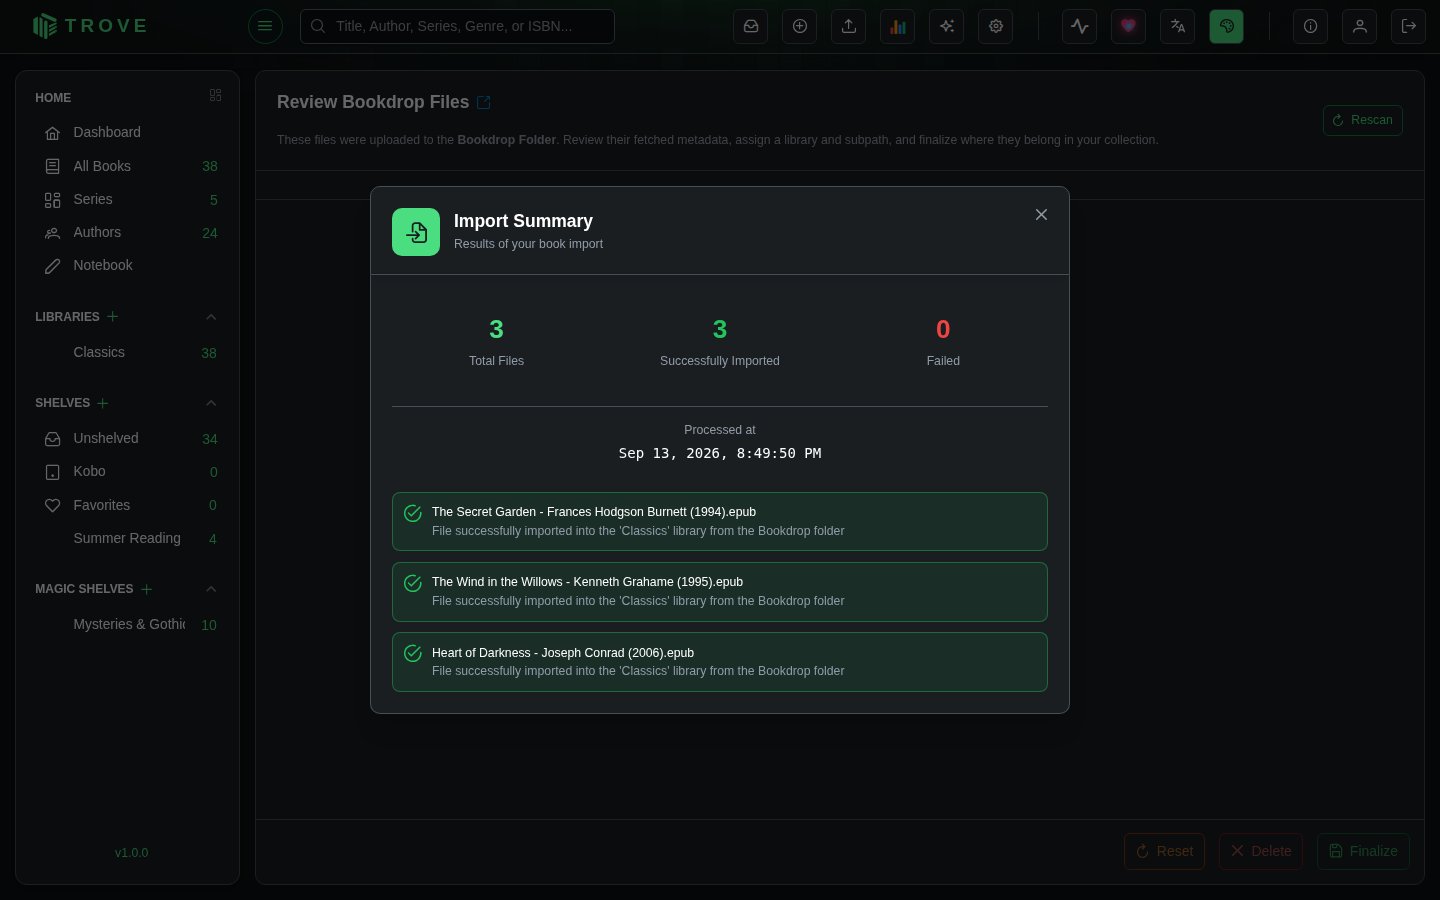Screen dimensions: 1440x900
Task: Click the upload icon in toolbar
Action: [x=849, y=26]
